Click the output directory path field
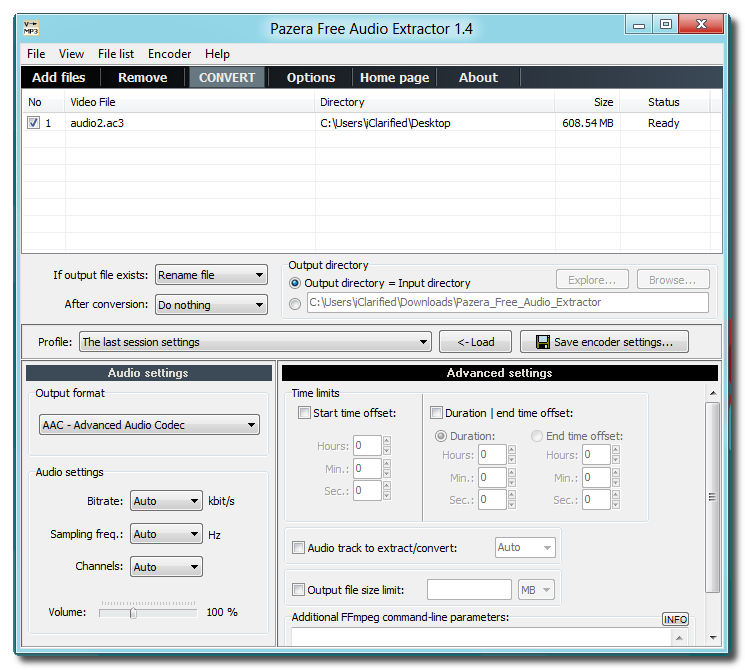Screen dimensions: 745x670 pyautogui.click(x=507, y=303)
